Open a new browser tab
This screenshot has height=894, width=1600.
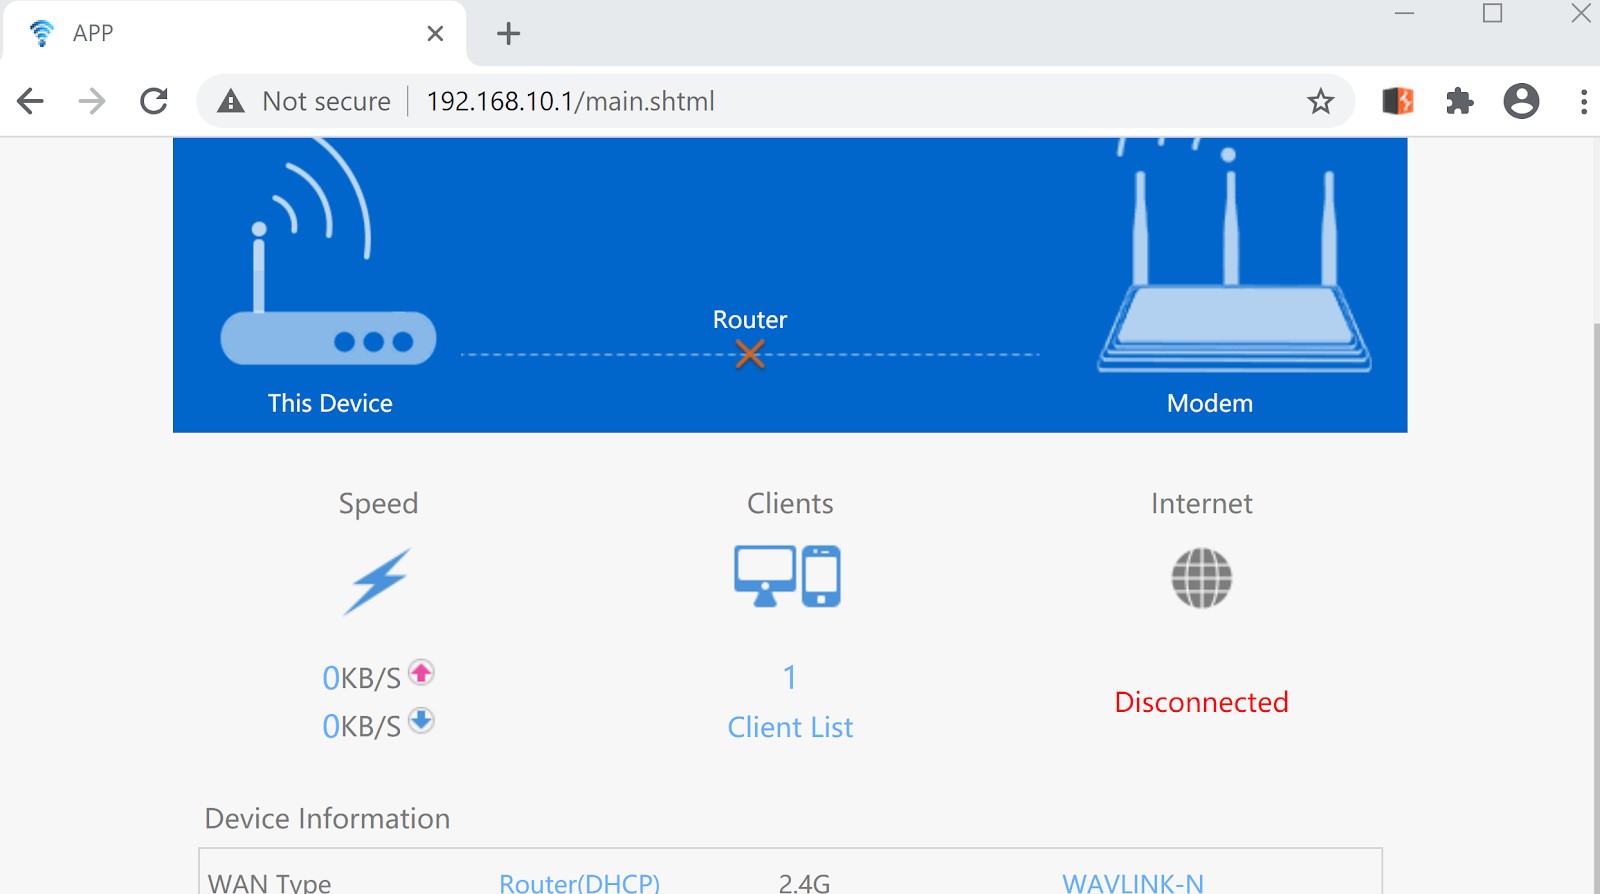click(x=508, y=34)
